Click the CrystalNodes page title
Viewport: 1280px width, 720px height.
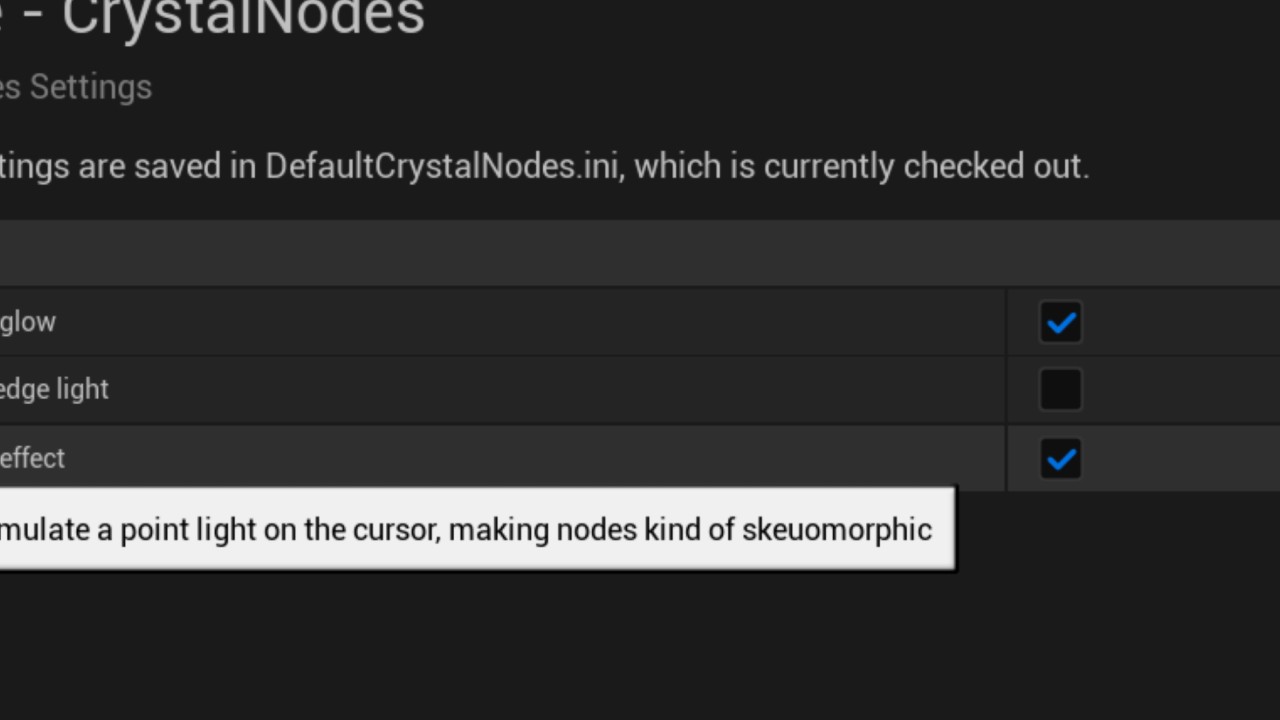pyautogui.click(x=243, y=18)
